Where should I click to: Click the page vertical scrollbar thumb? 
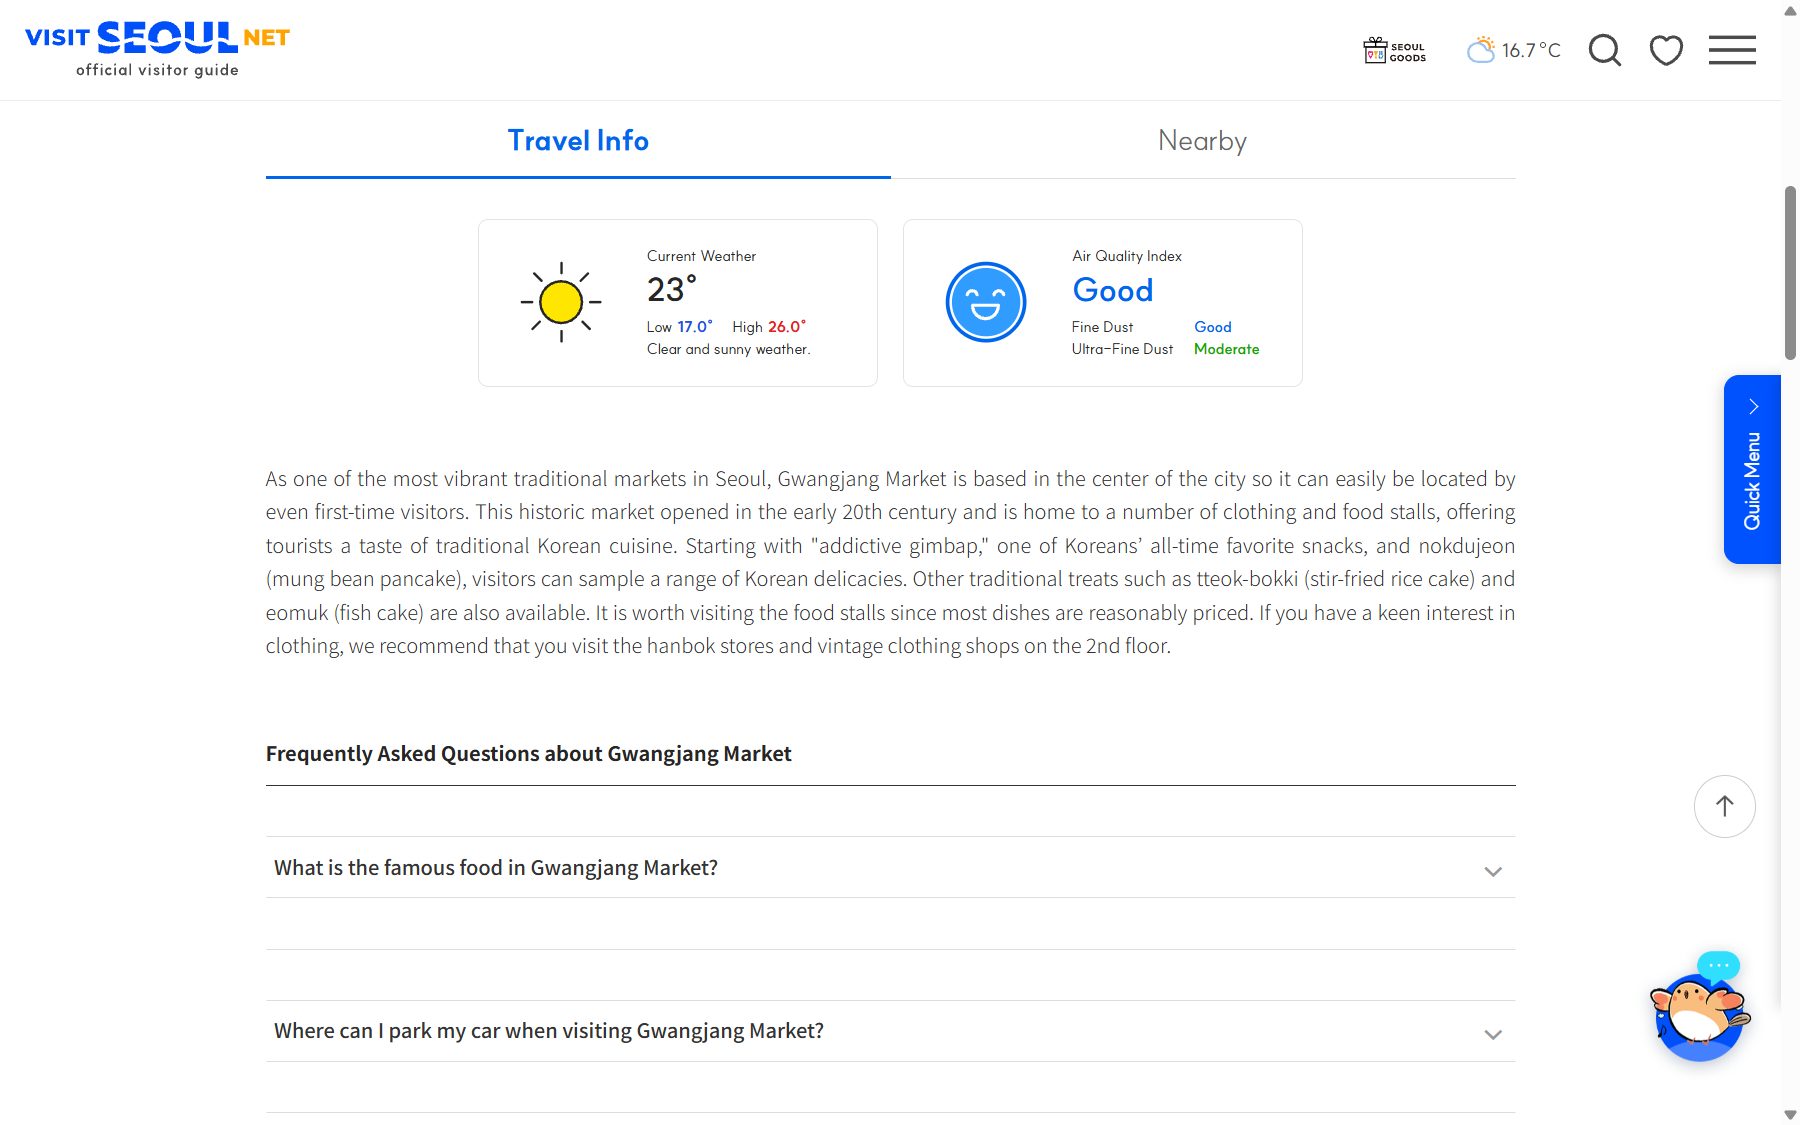point(1790,272)
